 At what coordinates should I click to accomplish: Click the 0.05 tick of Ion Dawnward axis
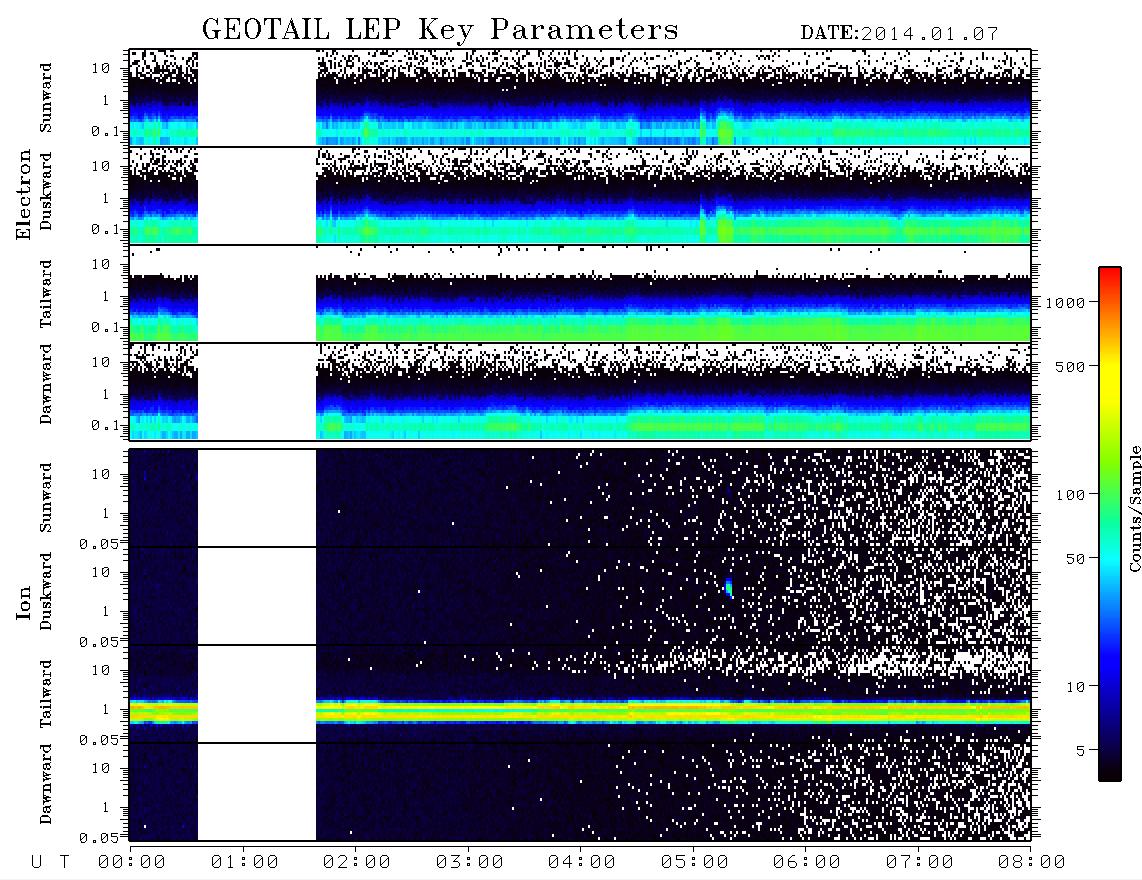click(98, 838)
